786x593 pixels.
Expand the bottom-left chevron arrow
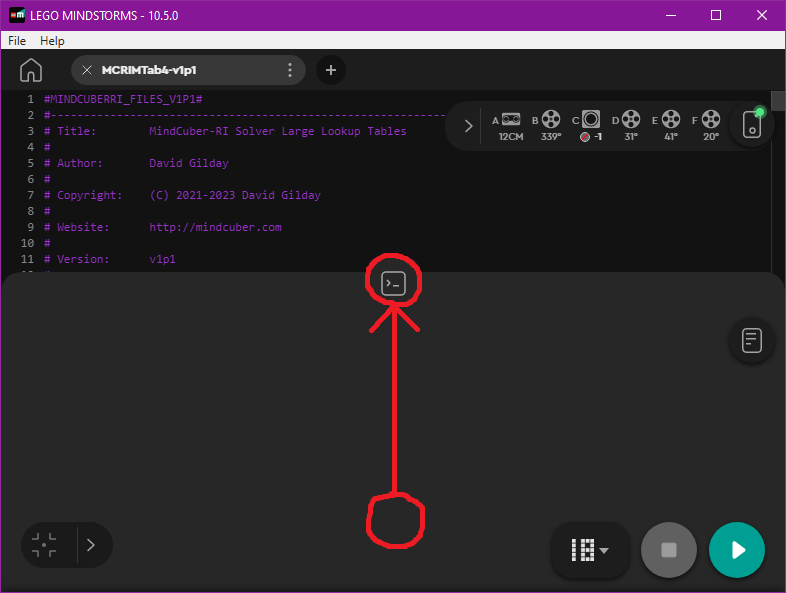point(91,545)
